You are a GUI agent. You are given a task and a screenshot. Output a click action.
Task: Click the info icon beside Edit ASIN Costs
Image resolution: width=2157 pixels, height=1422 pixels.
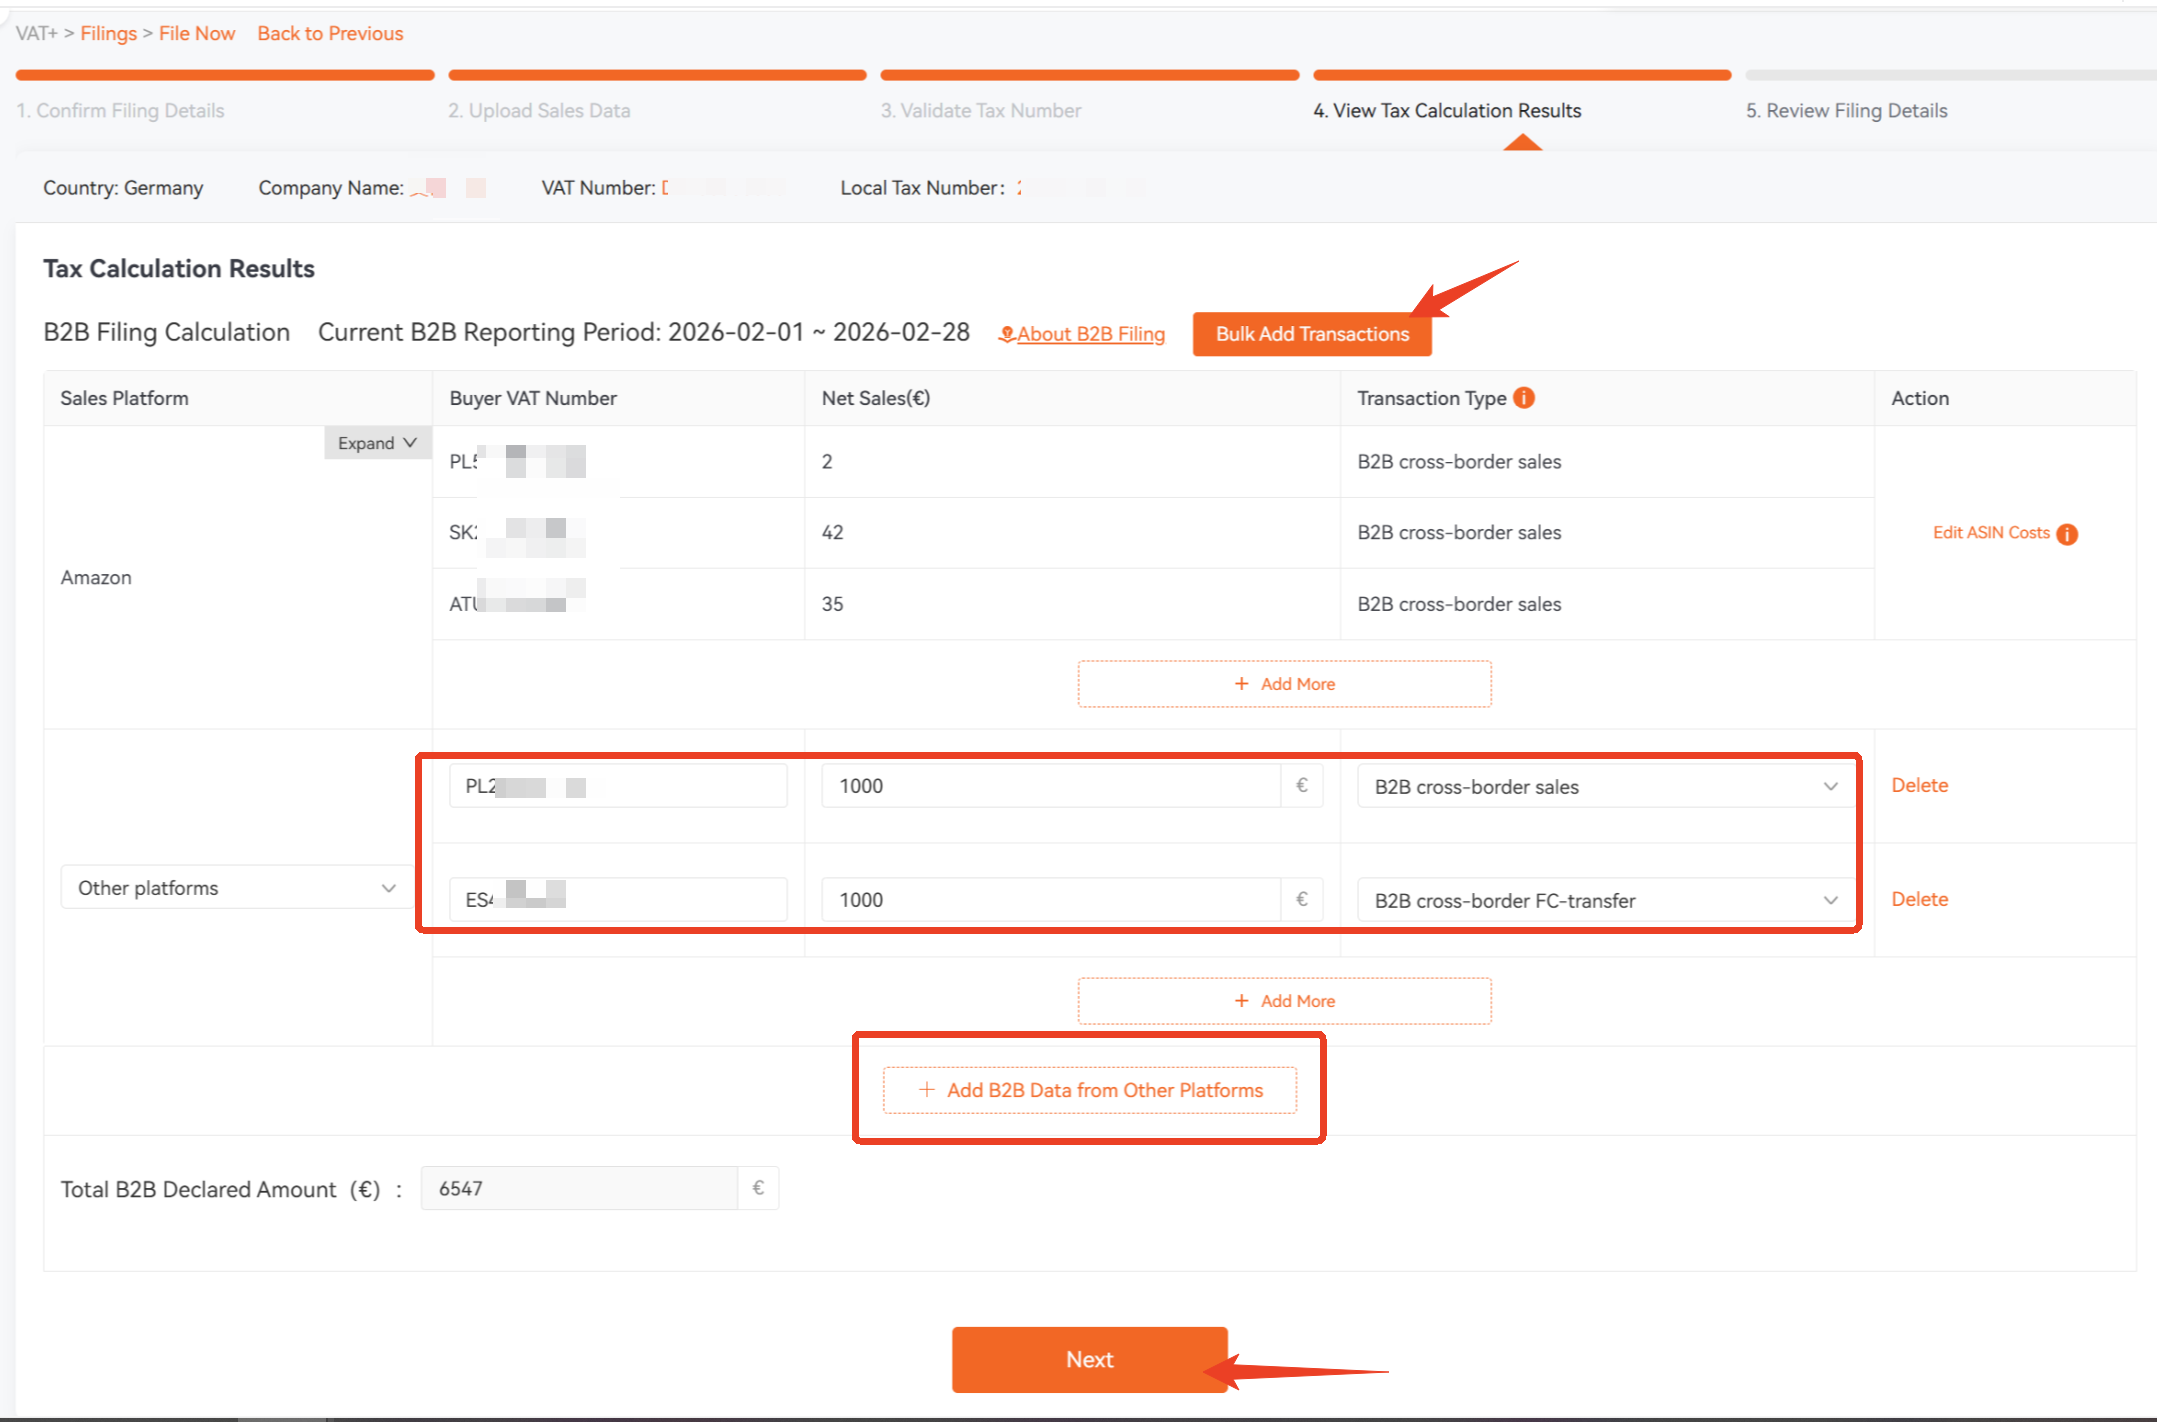click(2067, 534)
